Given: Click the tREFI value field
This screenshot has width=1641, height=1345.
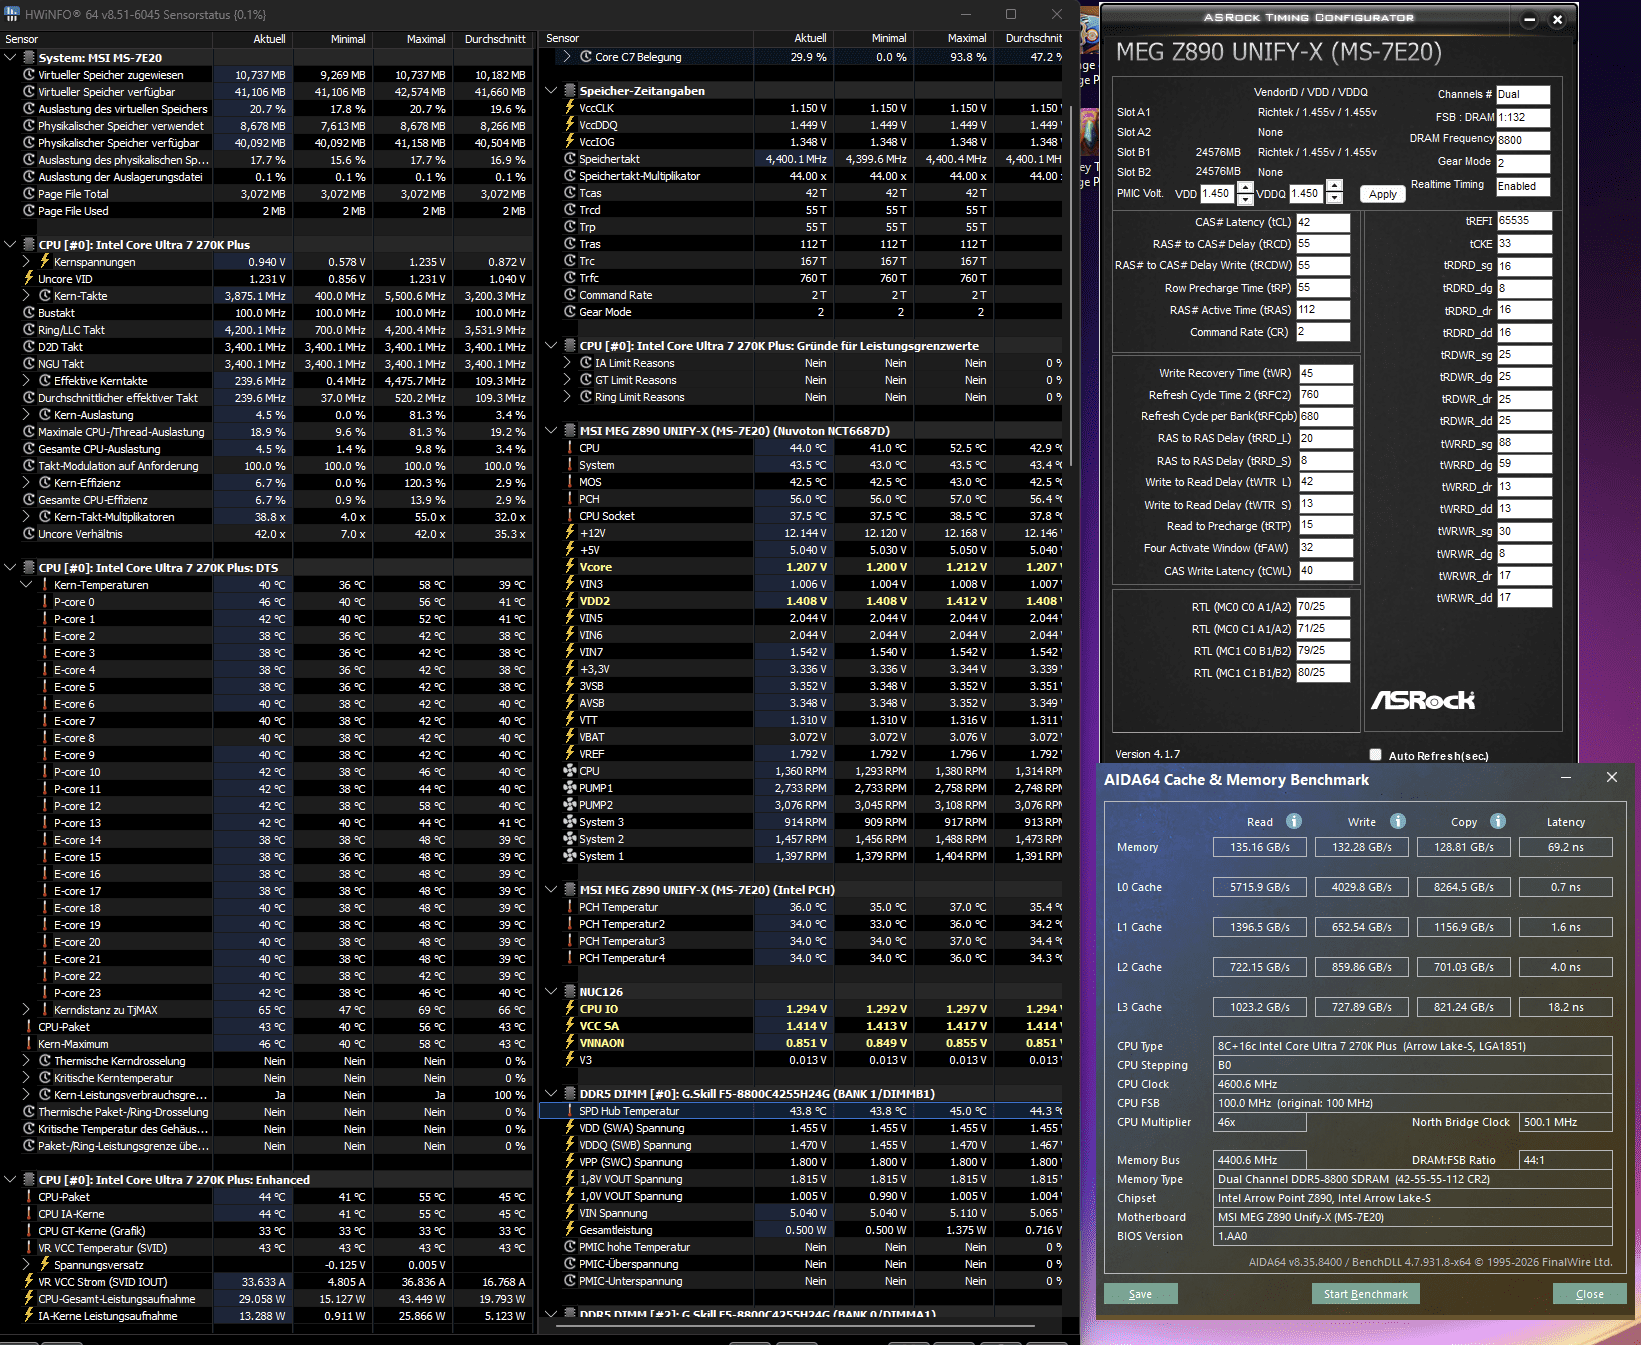Looking at the screenshot, I should point(1524,220).
